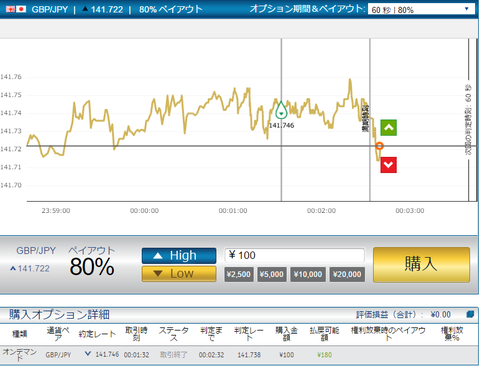Viewport: 480px width, 366px height.
Task: Click the 141.738 settlement rate cell
Action: (x=249, y=355)
